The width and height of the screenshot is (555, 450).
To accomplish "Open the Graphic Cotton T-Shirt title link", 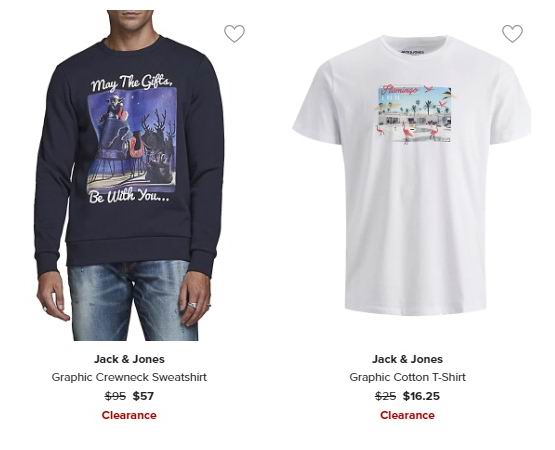I will click(407, 377).
